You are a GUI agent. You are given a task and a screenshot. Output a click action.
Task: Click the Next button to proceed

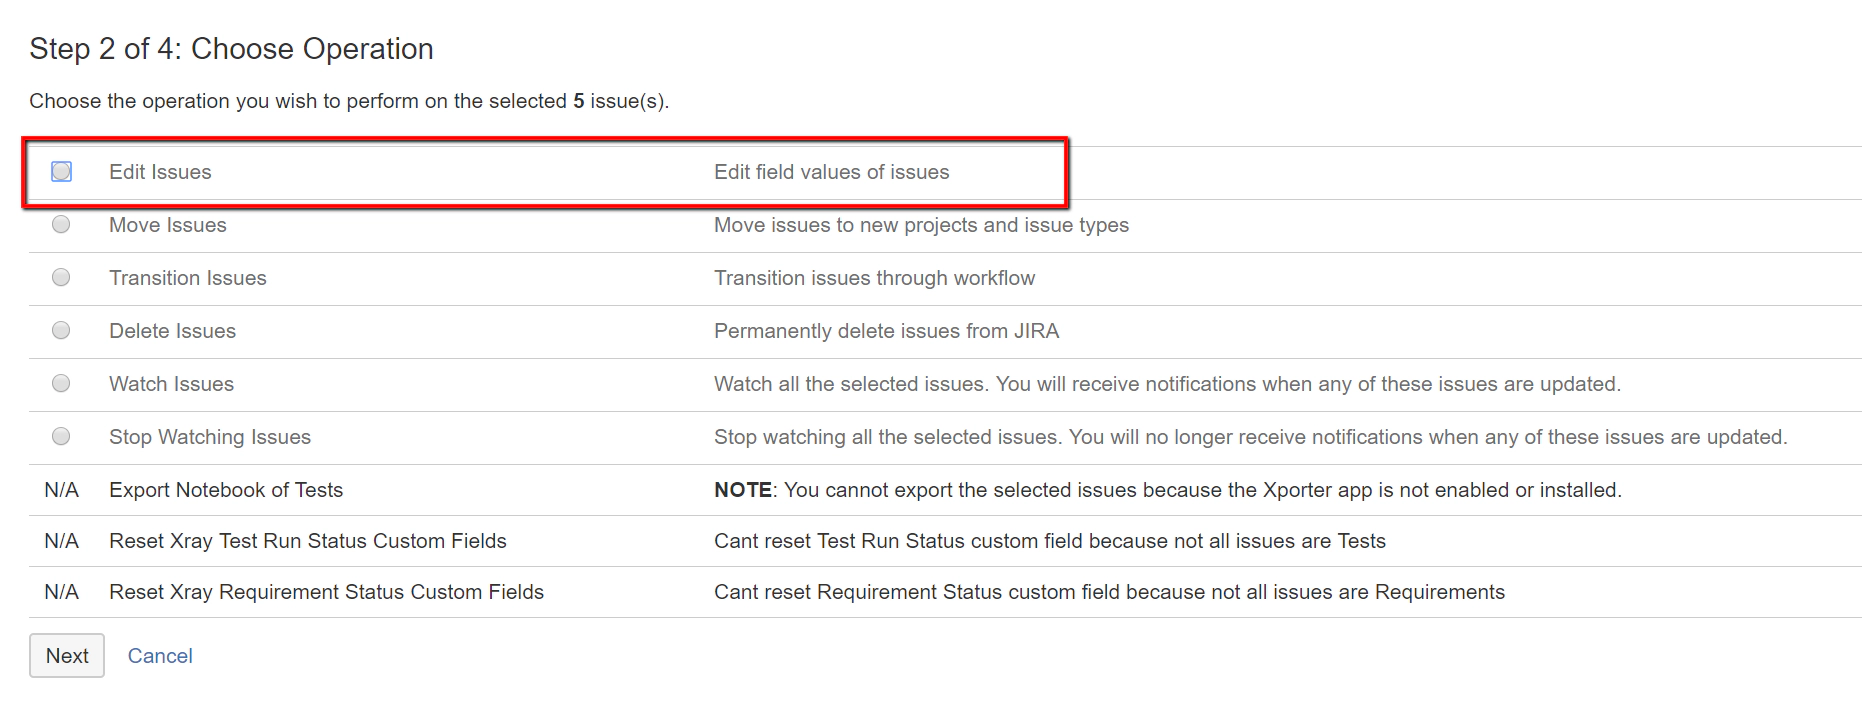[x=66, y=656]
